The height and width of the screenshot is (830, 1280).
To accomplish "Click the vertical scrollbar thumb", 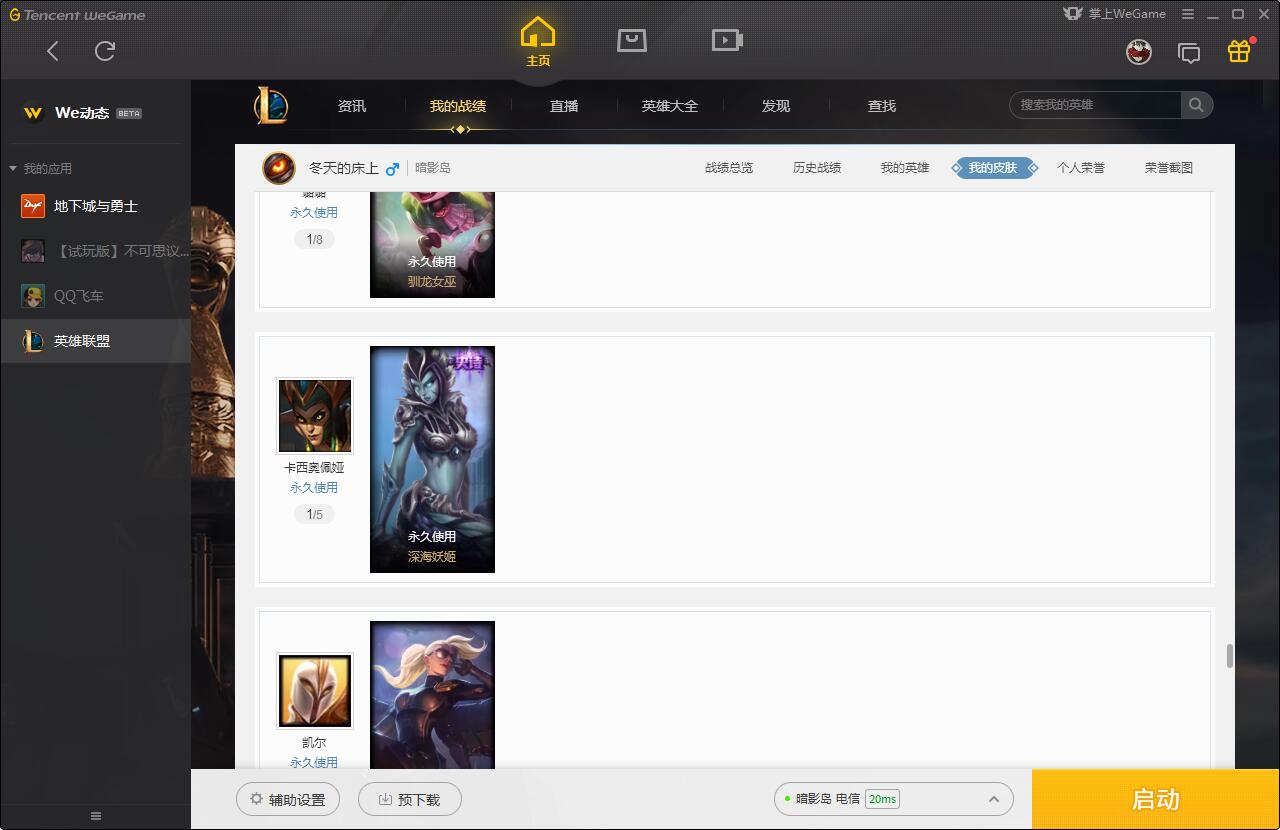I will (1229, 656).
